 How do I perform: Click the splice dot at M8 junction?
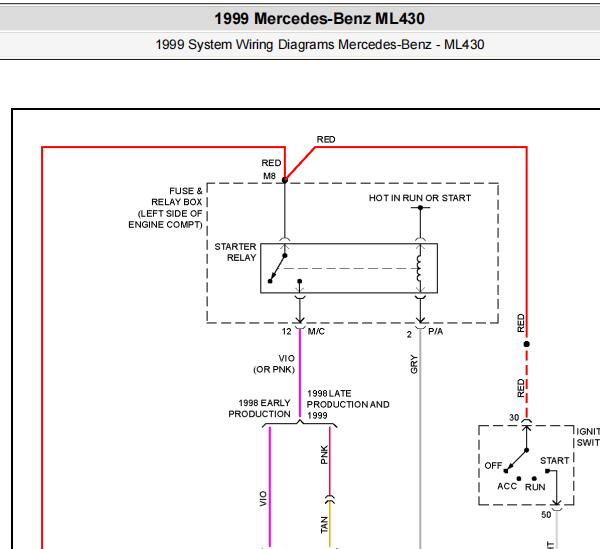285,180
